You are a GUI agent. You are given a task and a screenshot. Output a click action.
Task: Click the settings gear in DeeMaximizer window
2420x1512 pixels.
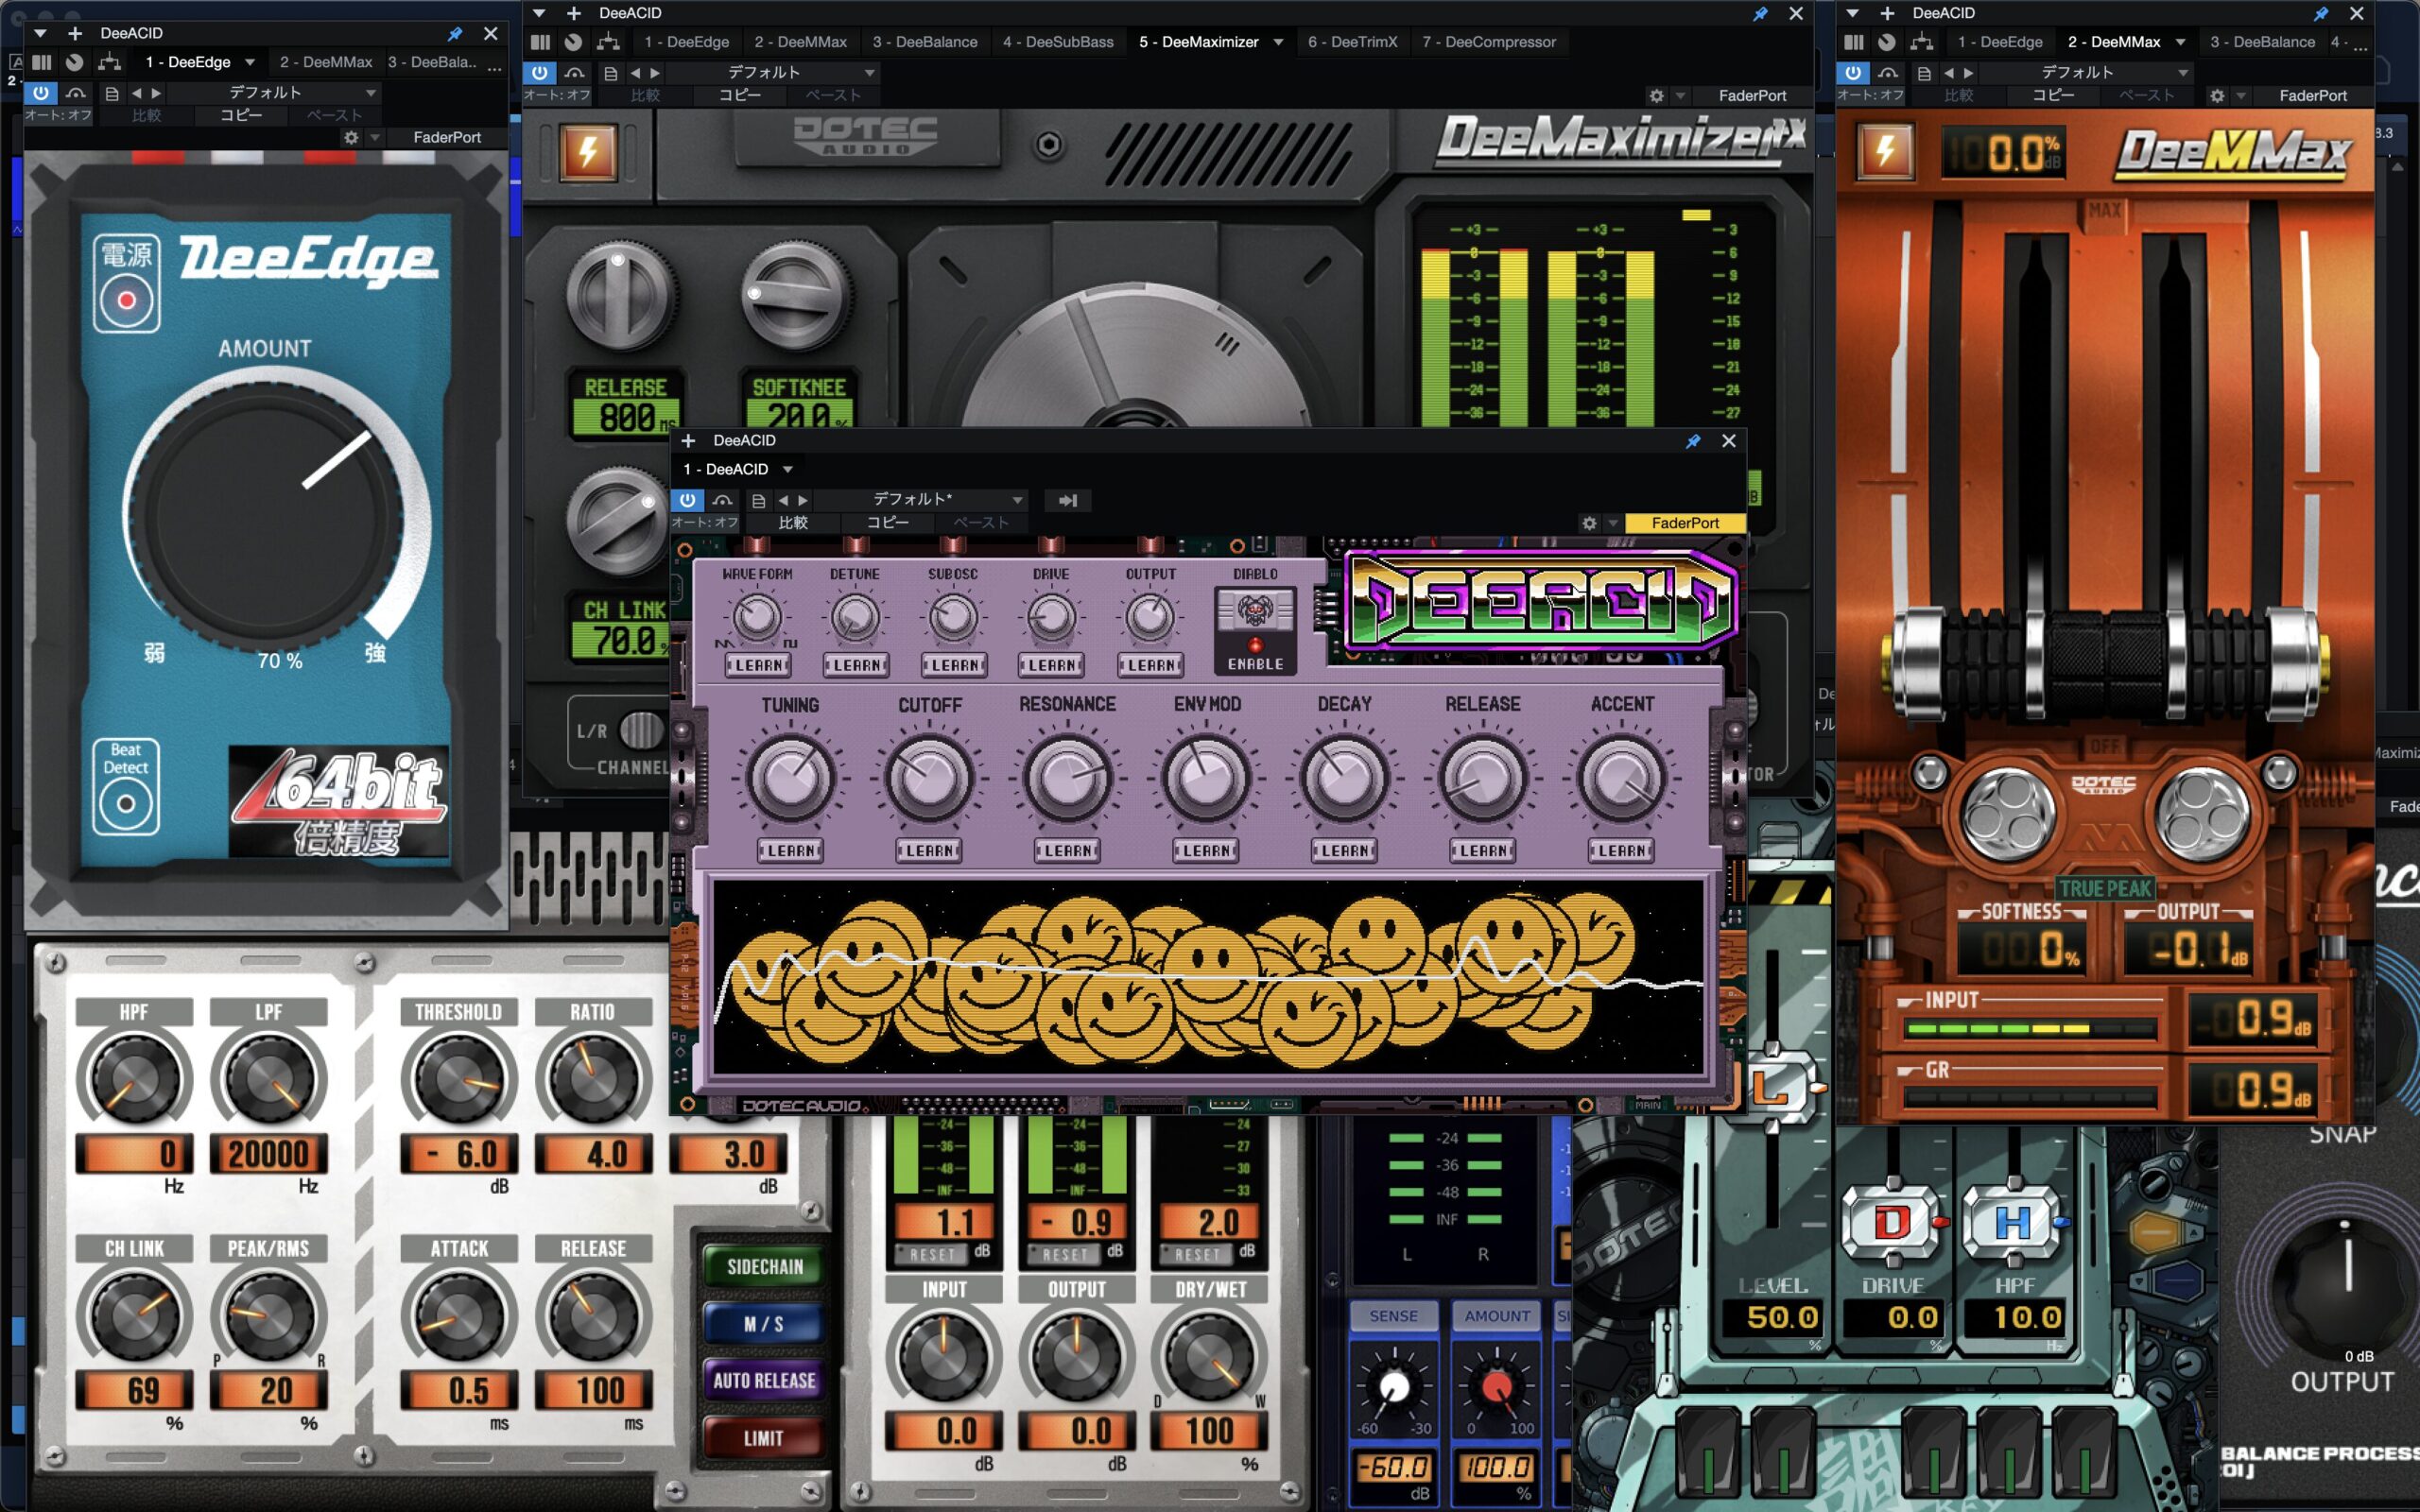(x=1656, y=96)
